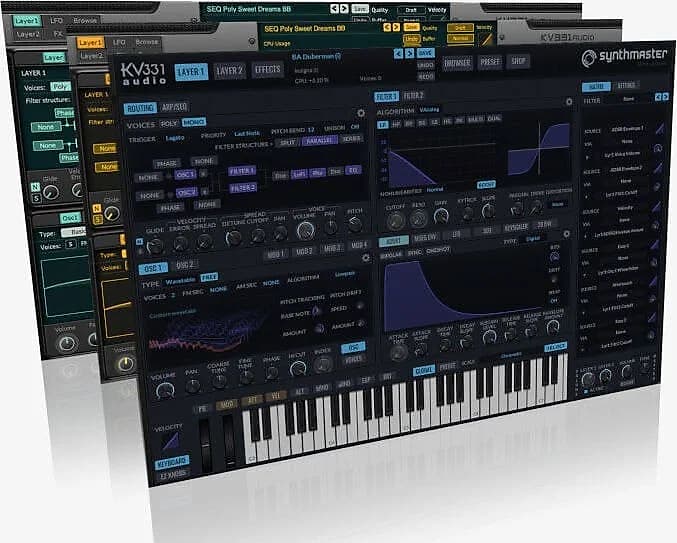This screenshot has width=677, height=543.
Task: Open the FM SRC None dropdown
Action: pyautogui.click(x=218, y=289)
